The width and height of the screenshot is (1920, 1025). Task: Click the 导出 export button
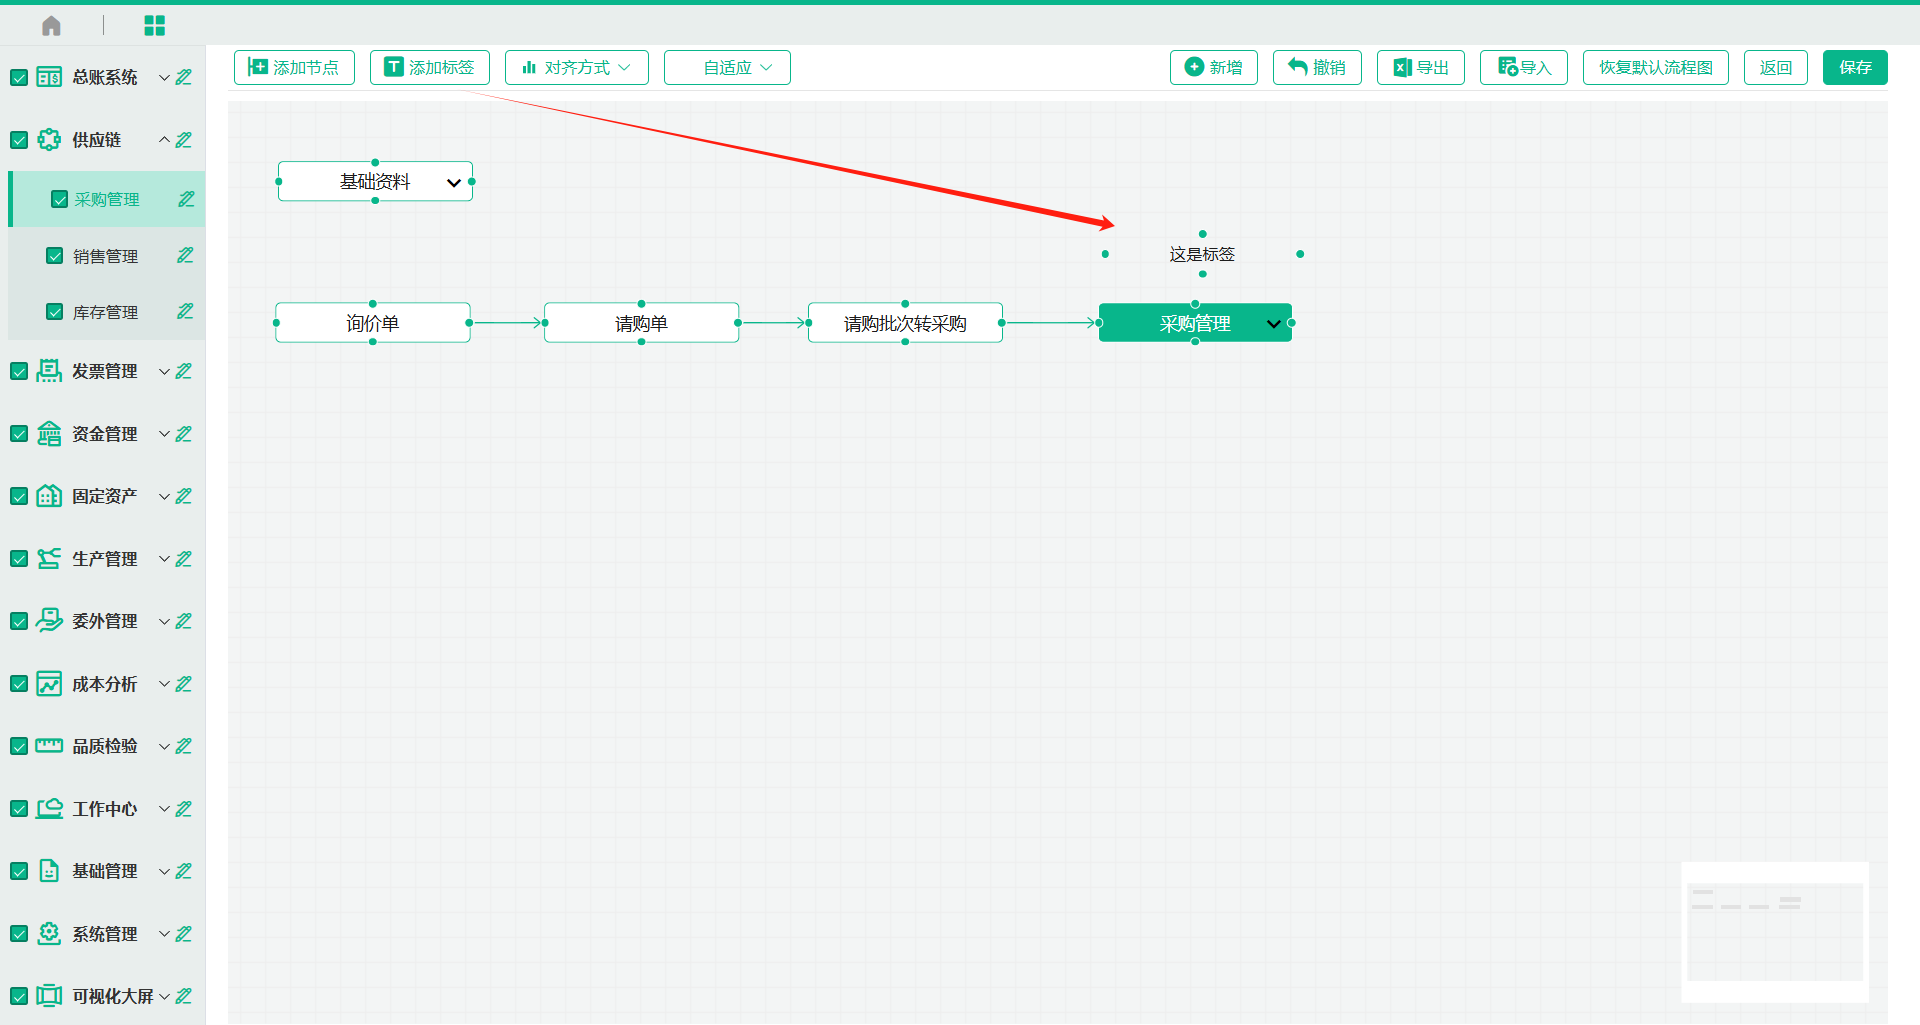1421,67
